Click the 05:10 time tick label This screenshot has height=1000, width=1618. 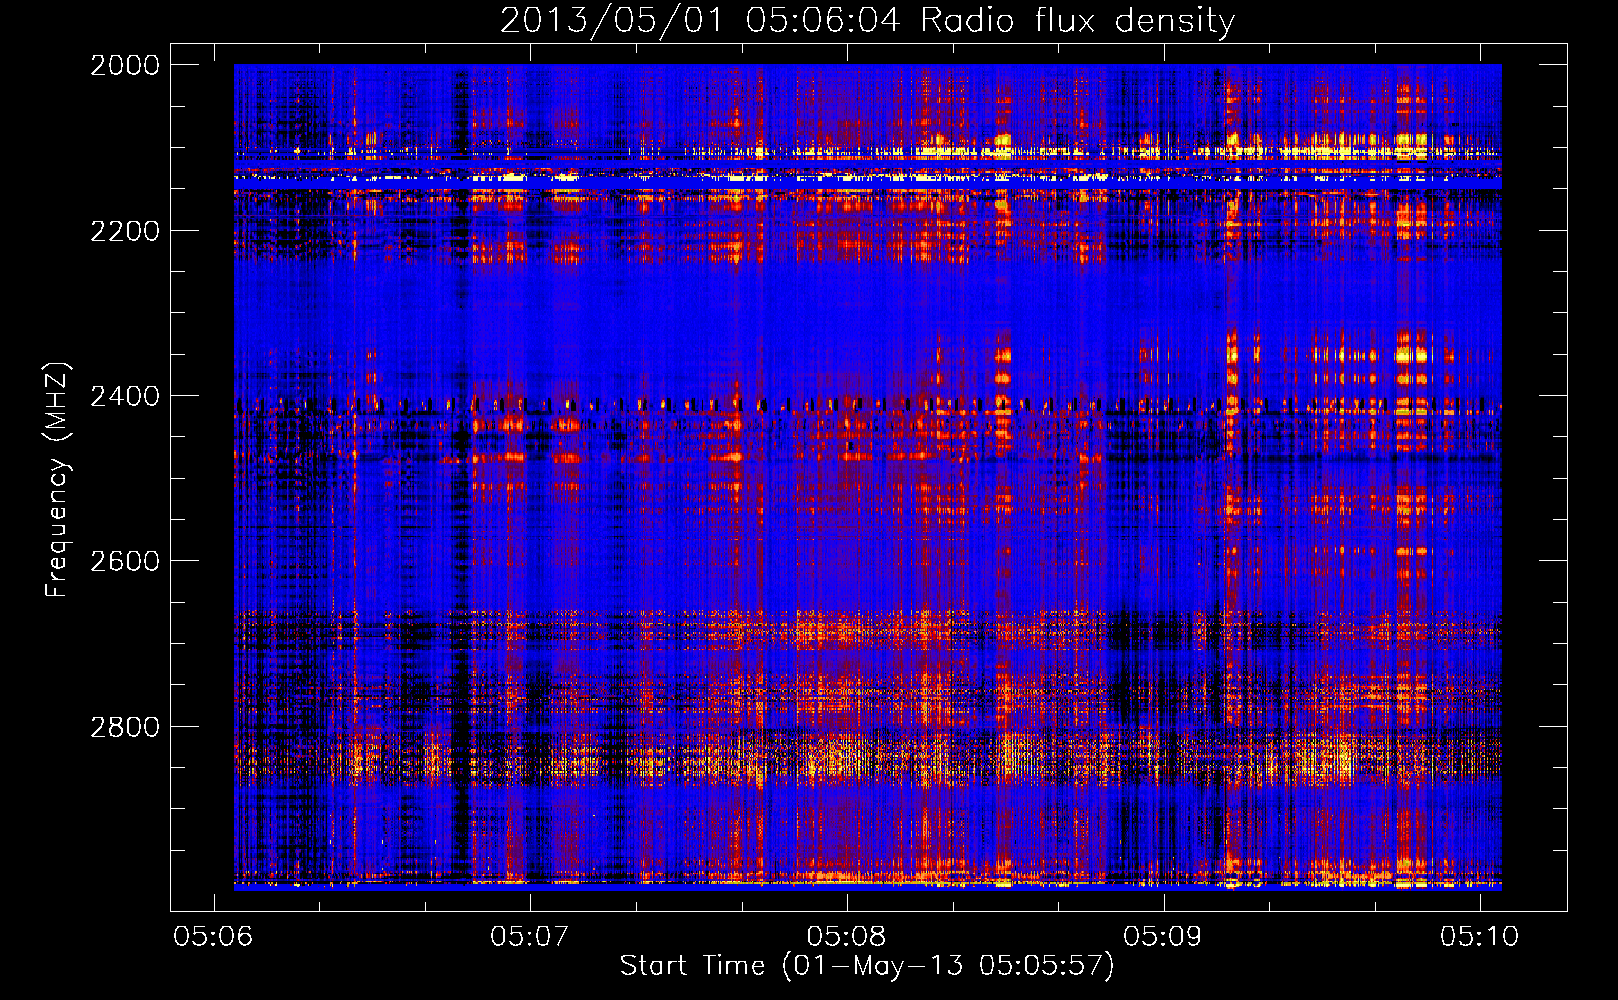[1480, 936]
